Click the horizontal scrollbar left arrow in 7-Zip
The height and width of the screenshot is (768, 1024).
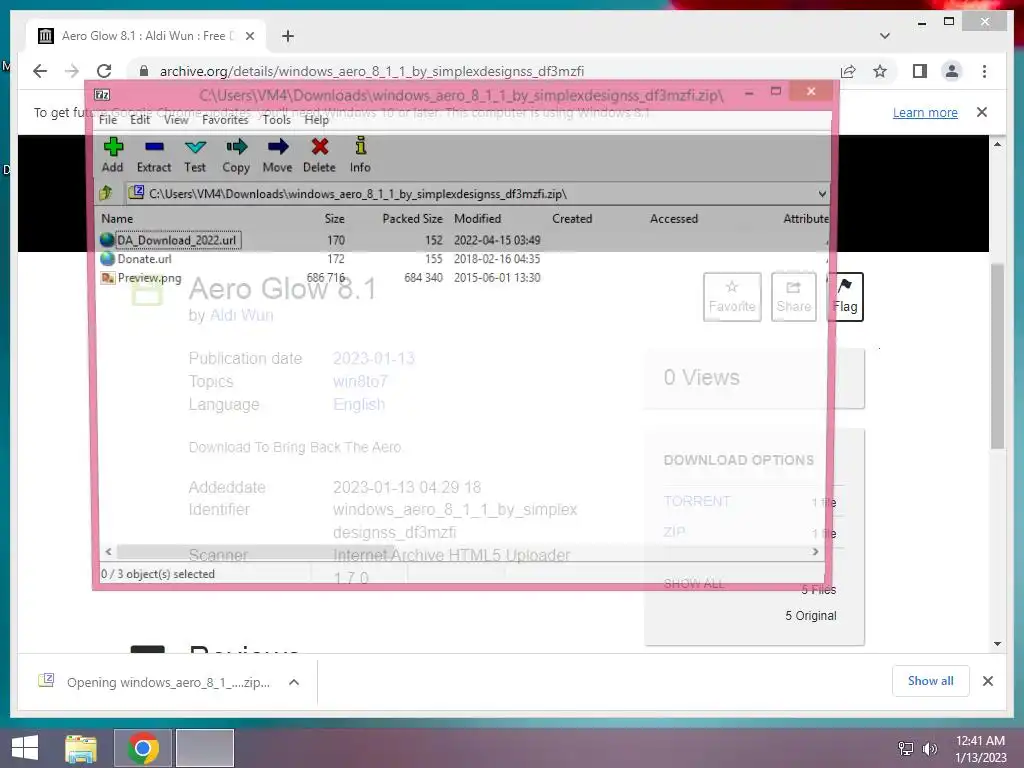click(108, 552)
